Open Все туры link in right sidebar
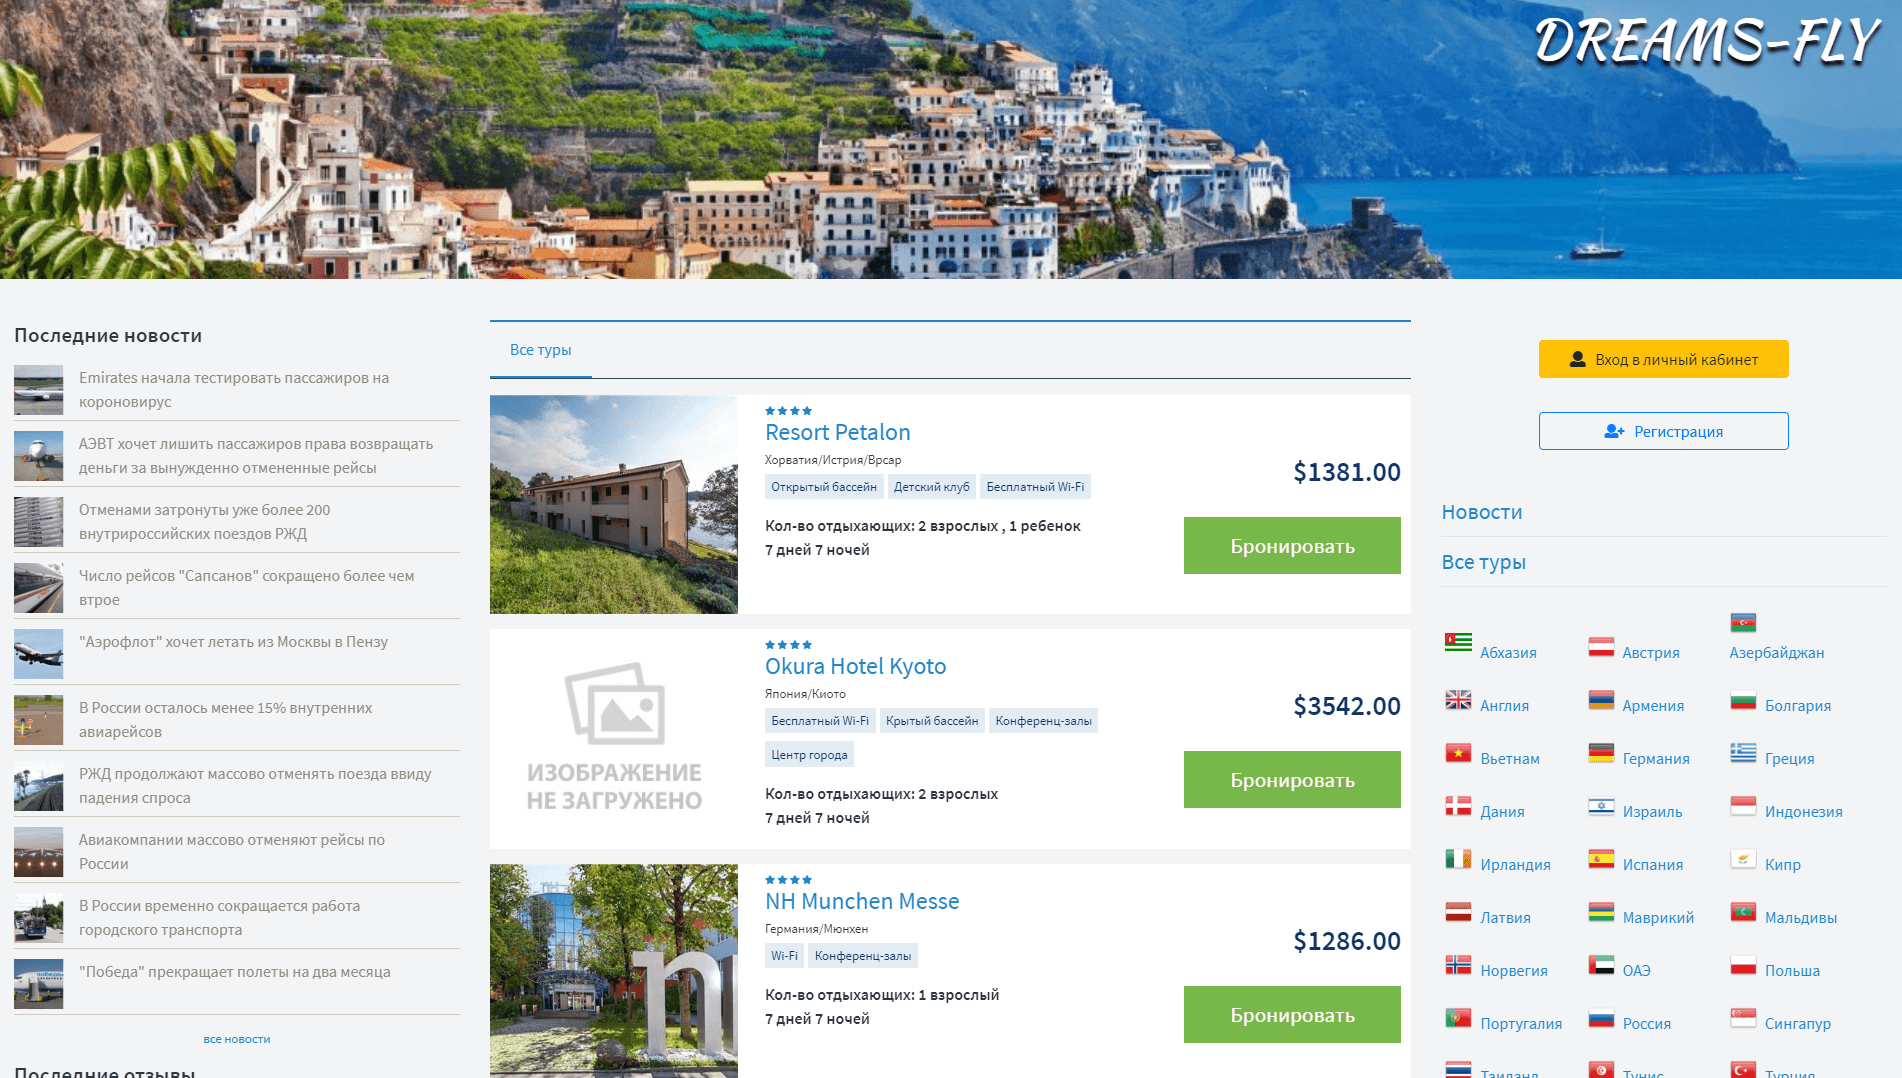The width and height of the screenshot is (1902, 1078). click(1483, 562)
